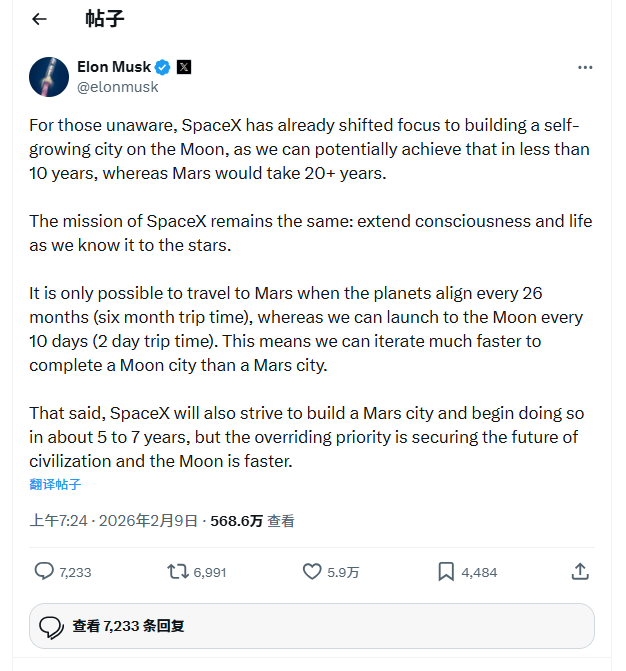This screenshot has width=626, height=671.
Task: Like the post using the heart icon
Action: (312, 571)
